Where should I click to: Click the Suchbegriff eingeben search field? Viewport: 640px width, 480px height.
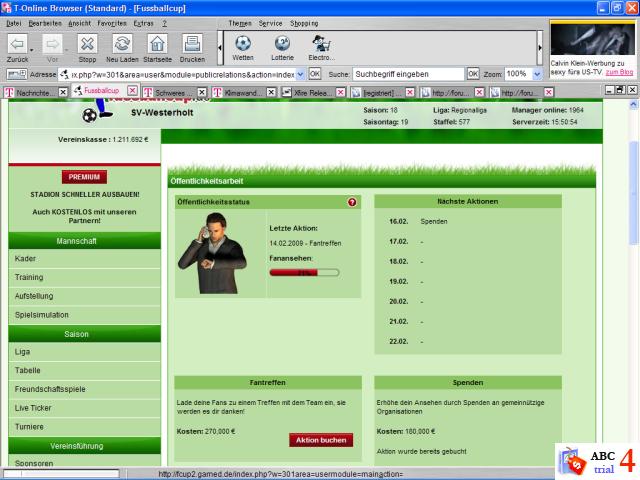click(408, 74)
